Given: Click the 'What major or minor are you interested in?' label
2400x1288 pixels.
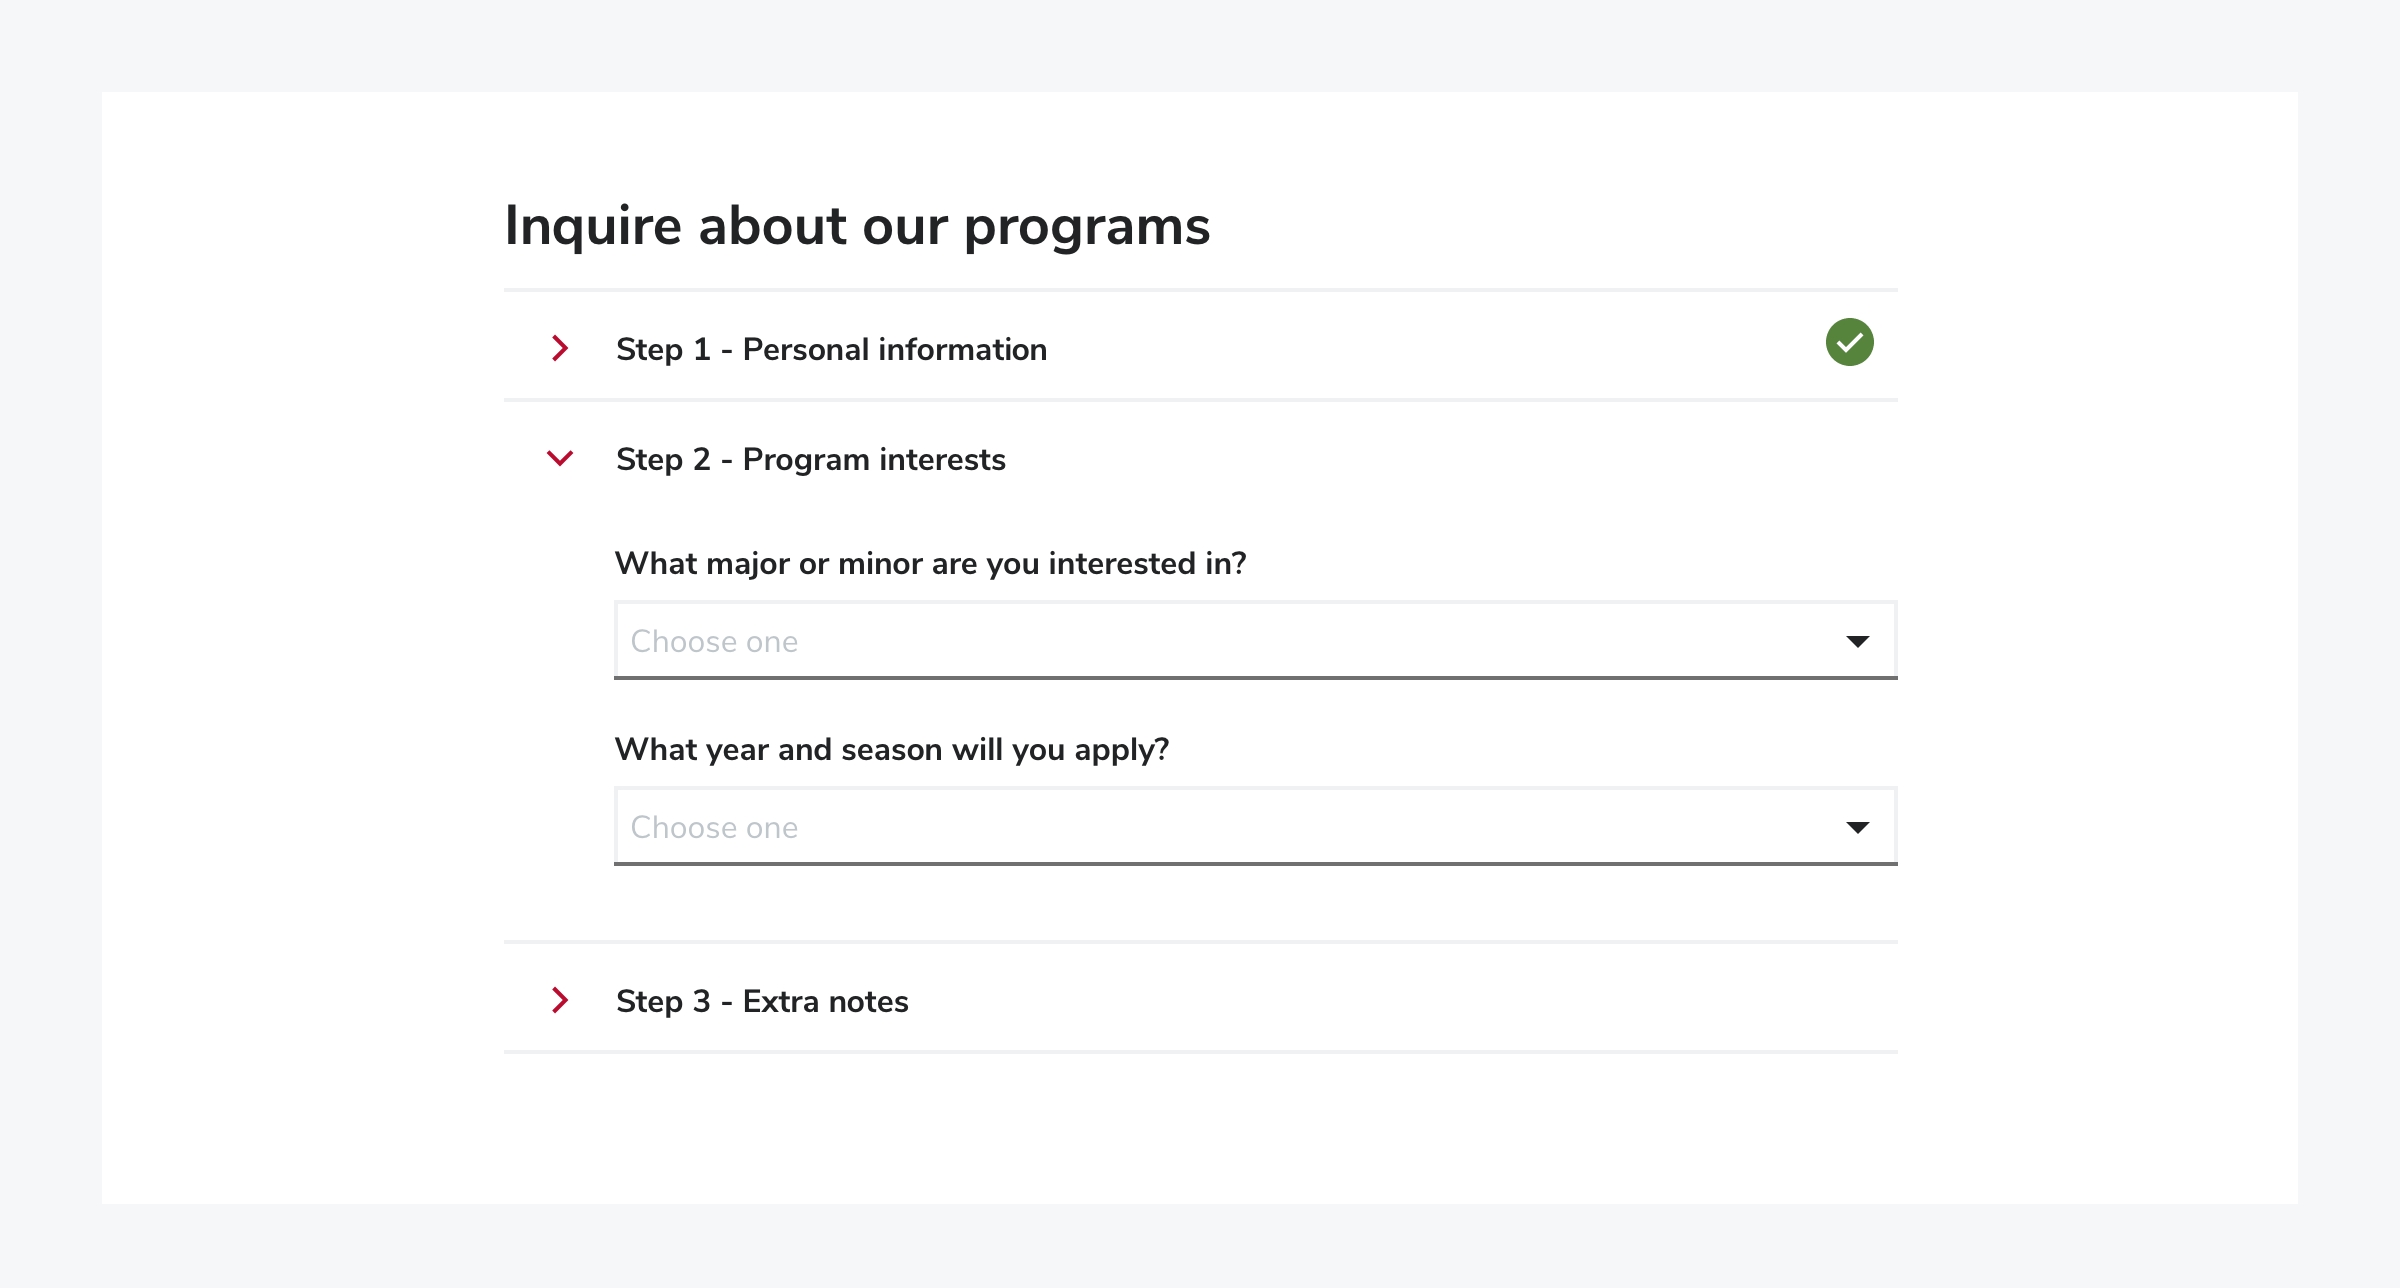Looking at the screenshot, I should [x=930, y=564].
